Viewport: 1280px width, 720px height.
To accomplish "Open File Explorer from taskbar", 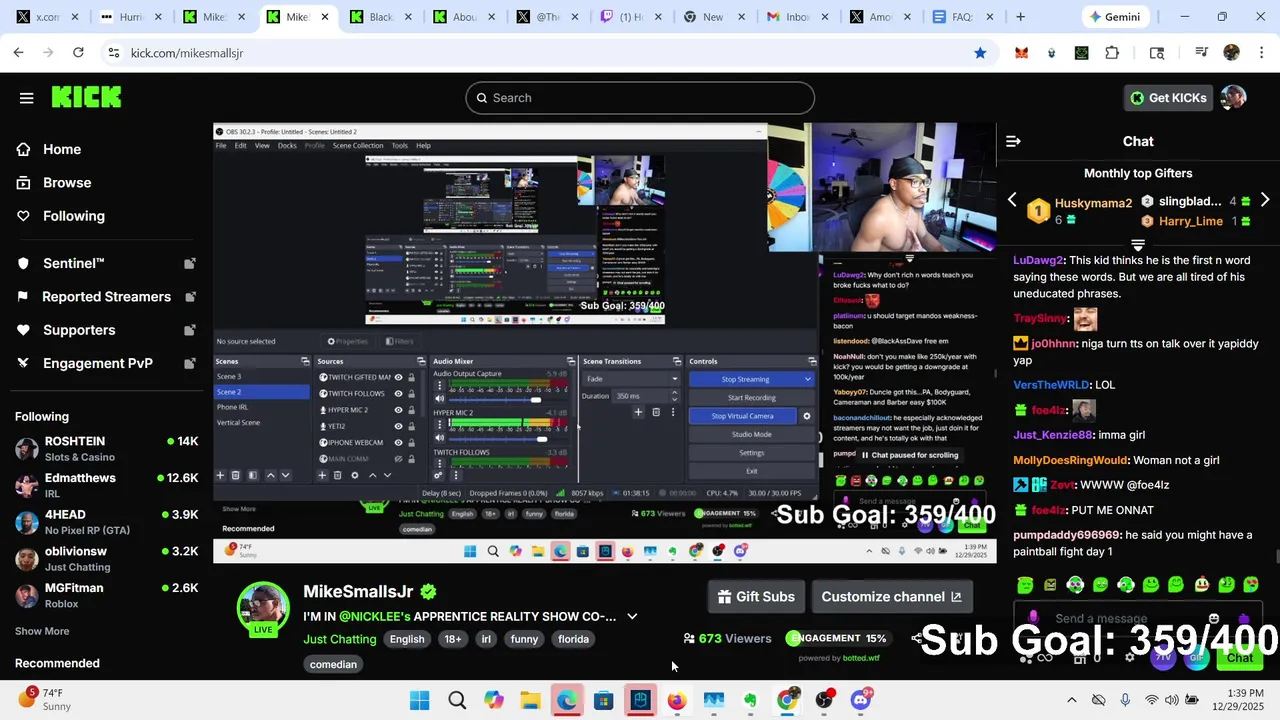I will tap(530, 700).
